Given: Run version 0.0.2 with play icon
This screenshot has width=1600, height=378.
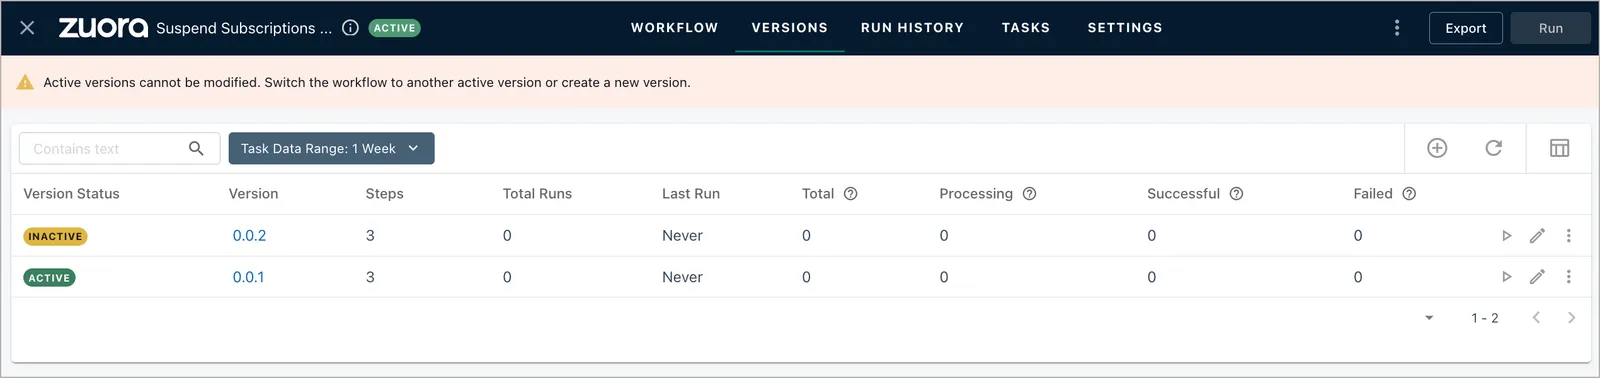Looking at the screenshot, I should (1506, 236).
